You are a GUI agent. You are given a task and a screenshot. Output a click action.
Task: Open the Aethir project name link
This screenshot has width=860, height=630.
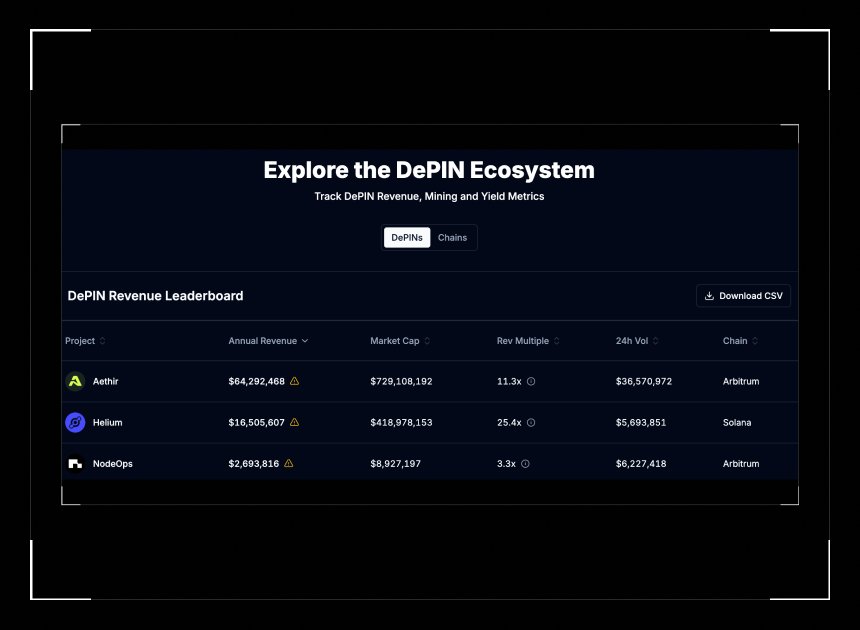(105, 381)
